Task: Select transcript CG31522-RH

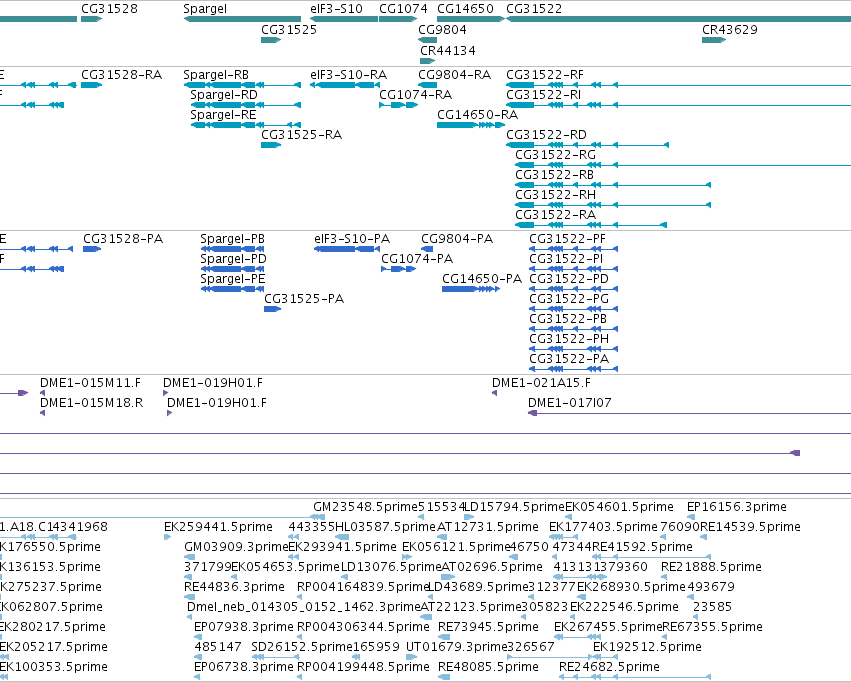Action: [613, 206]
